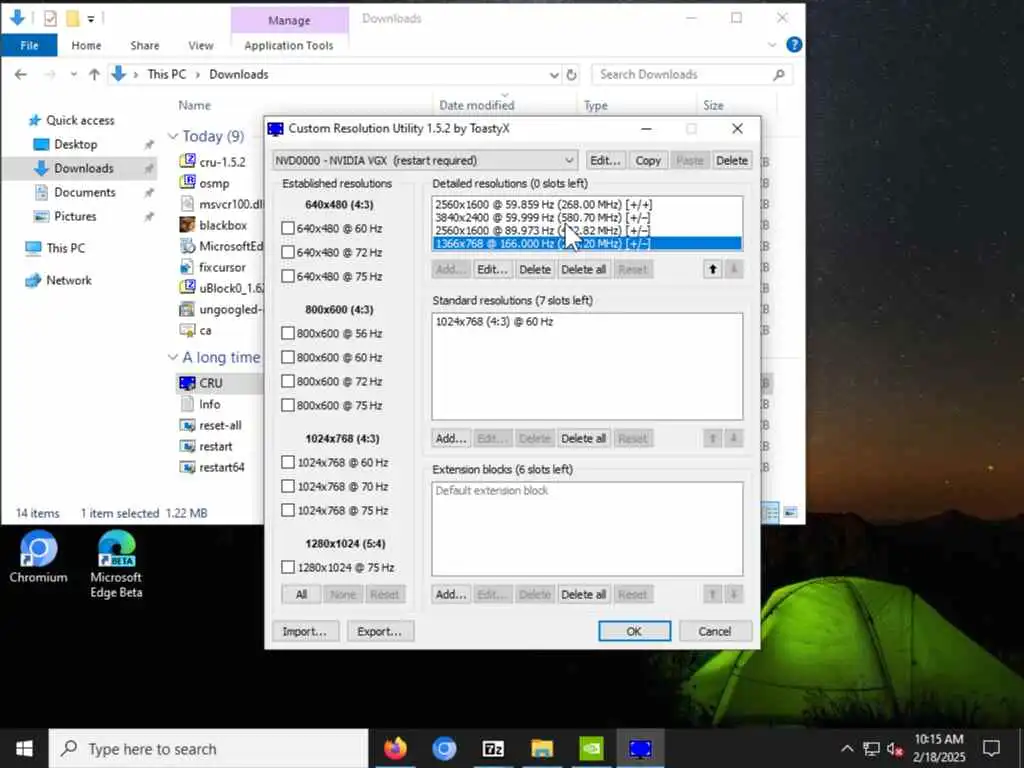Click the Export... button
The image size is (1024, 768).
379,631
